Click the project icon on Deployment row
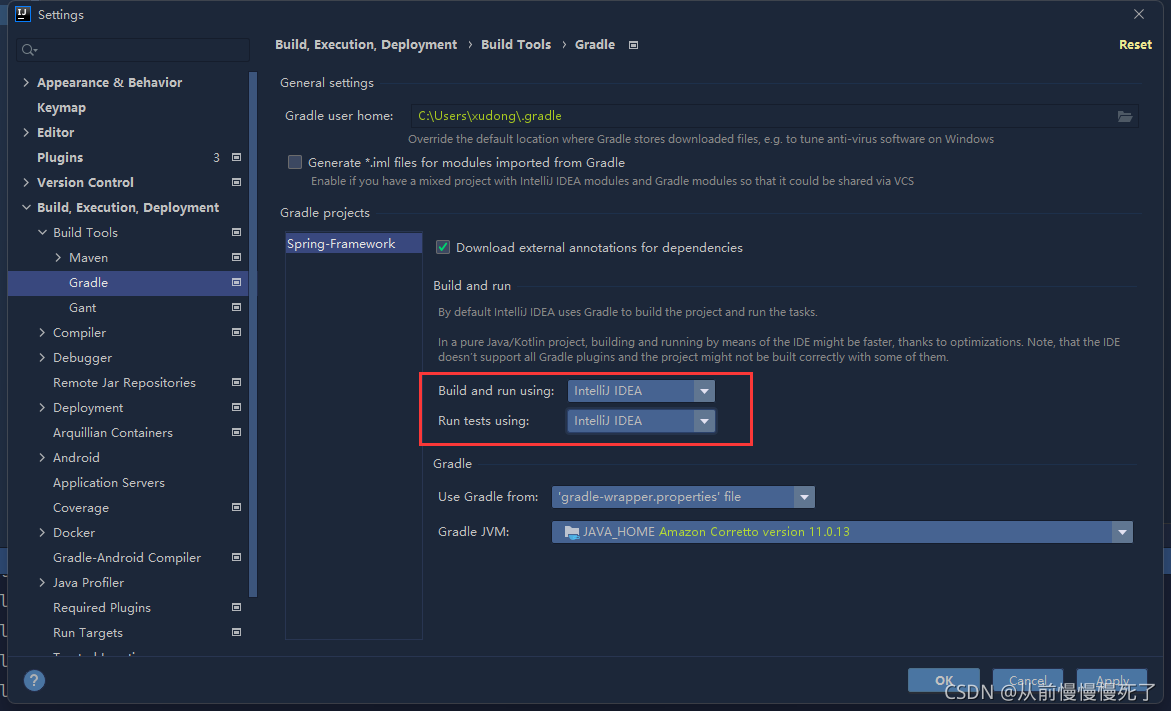1171x711 pixels. click(237, 408)
